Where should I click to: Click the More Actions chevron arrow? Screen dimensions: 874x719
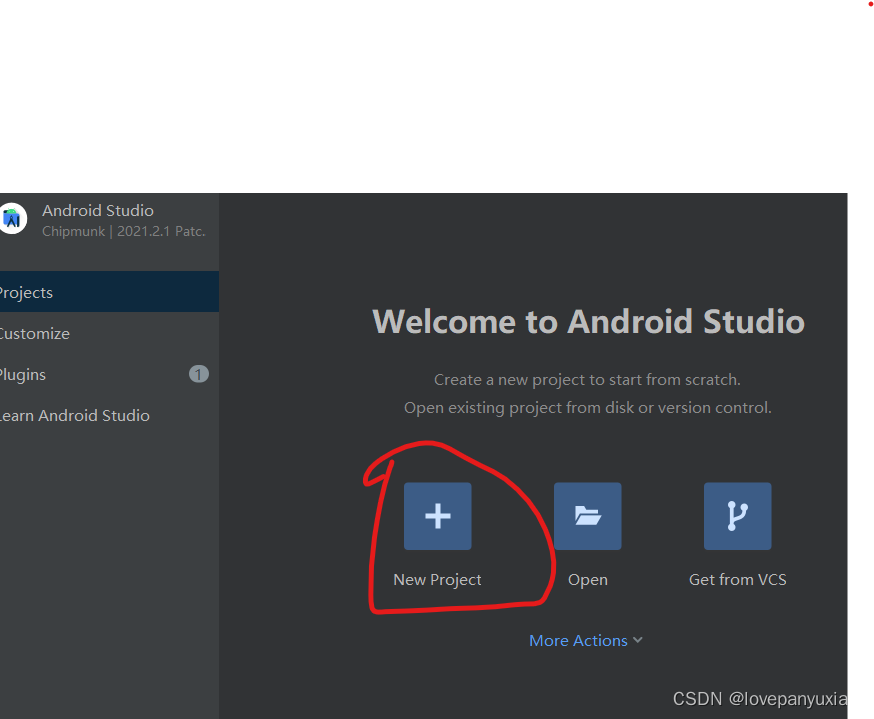pos(638,640)
